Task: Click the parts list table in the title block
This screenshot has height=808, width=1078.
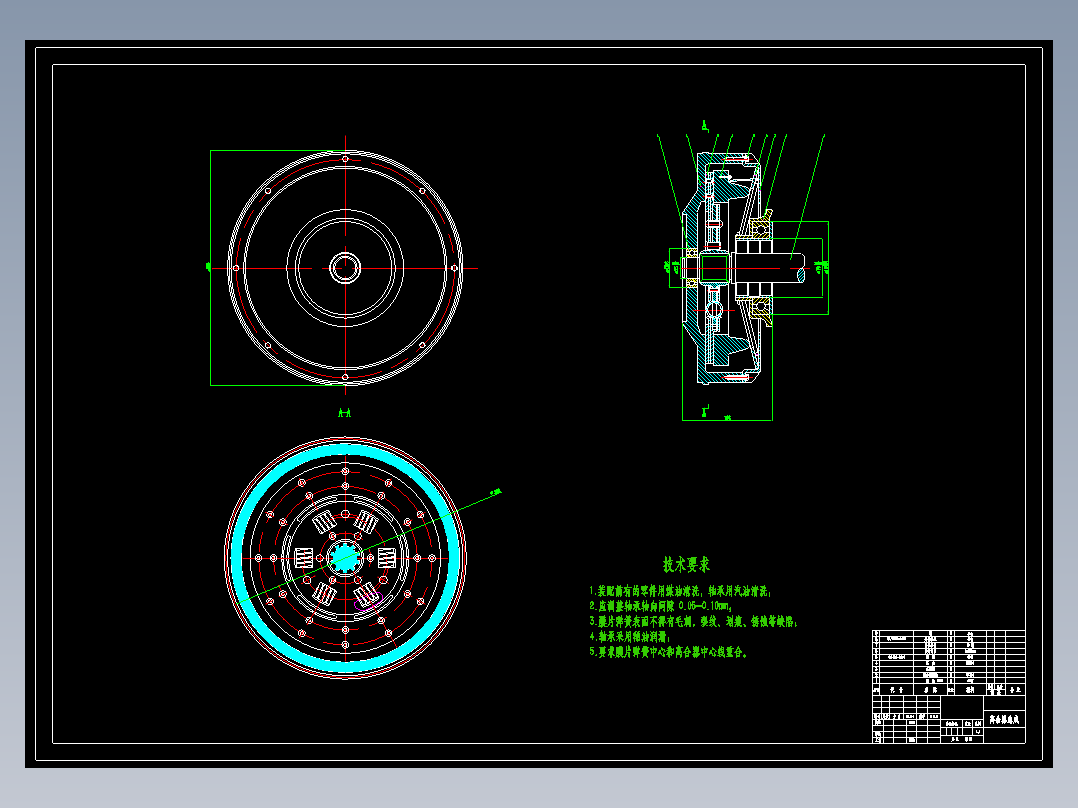Action: point(949,662)
